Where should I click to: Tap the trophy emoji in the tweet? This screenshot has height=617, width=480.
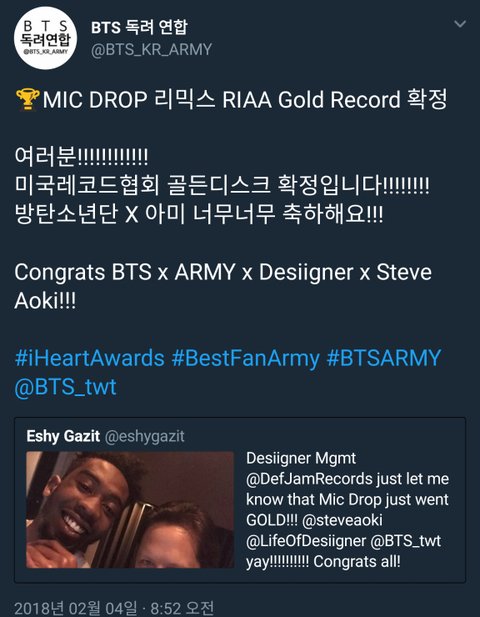click(x=28, y=99)
